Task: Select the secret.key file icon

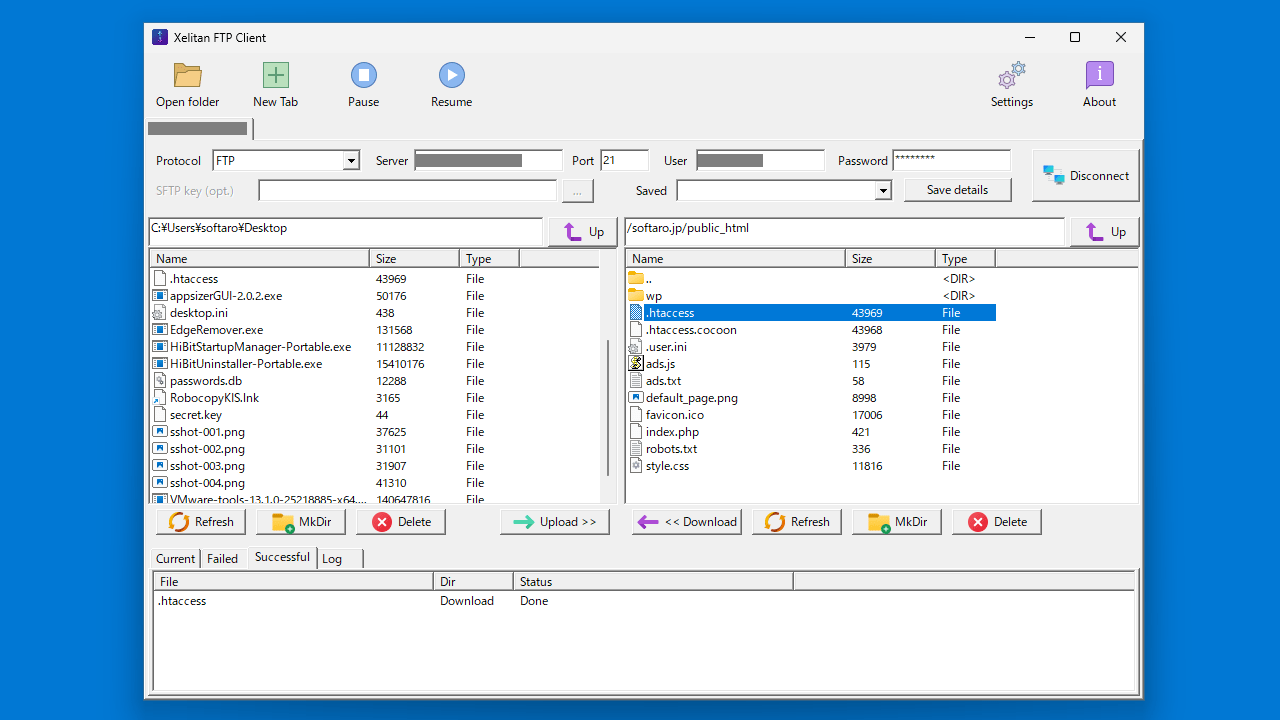Action: click(x=160, y=415)
